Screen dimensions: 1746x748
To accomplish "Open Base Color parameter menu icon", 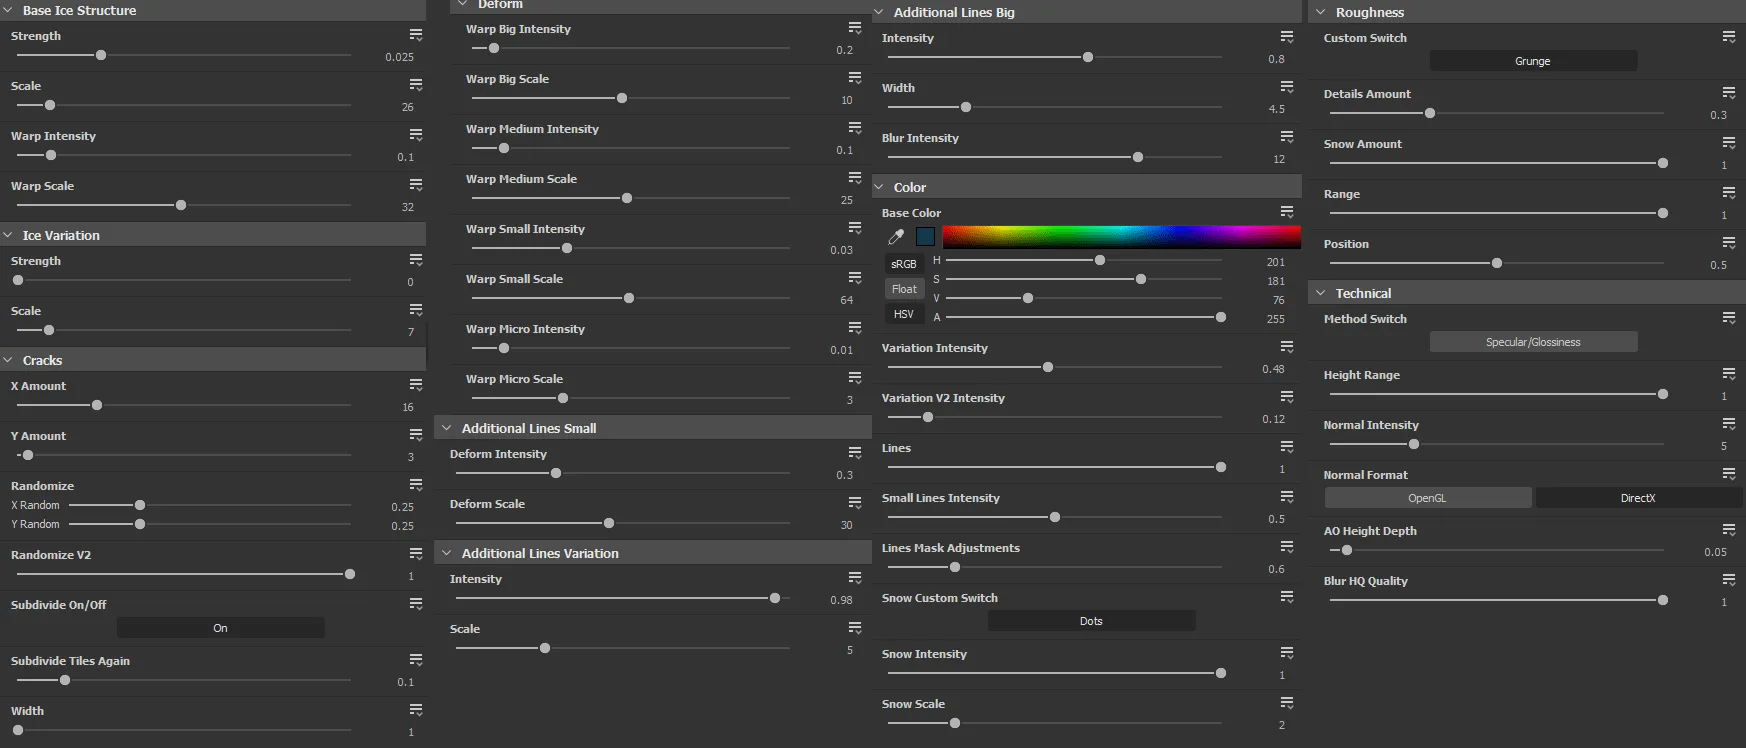I will (1287, 212).
